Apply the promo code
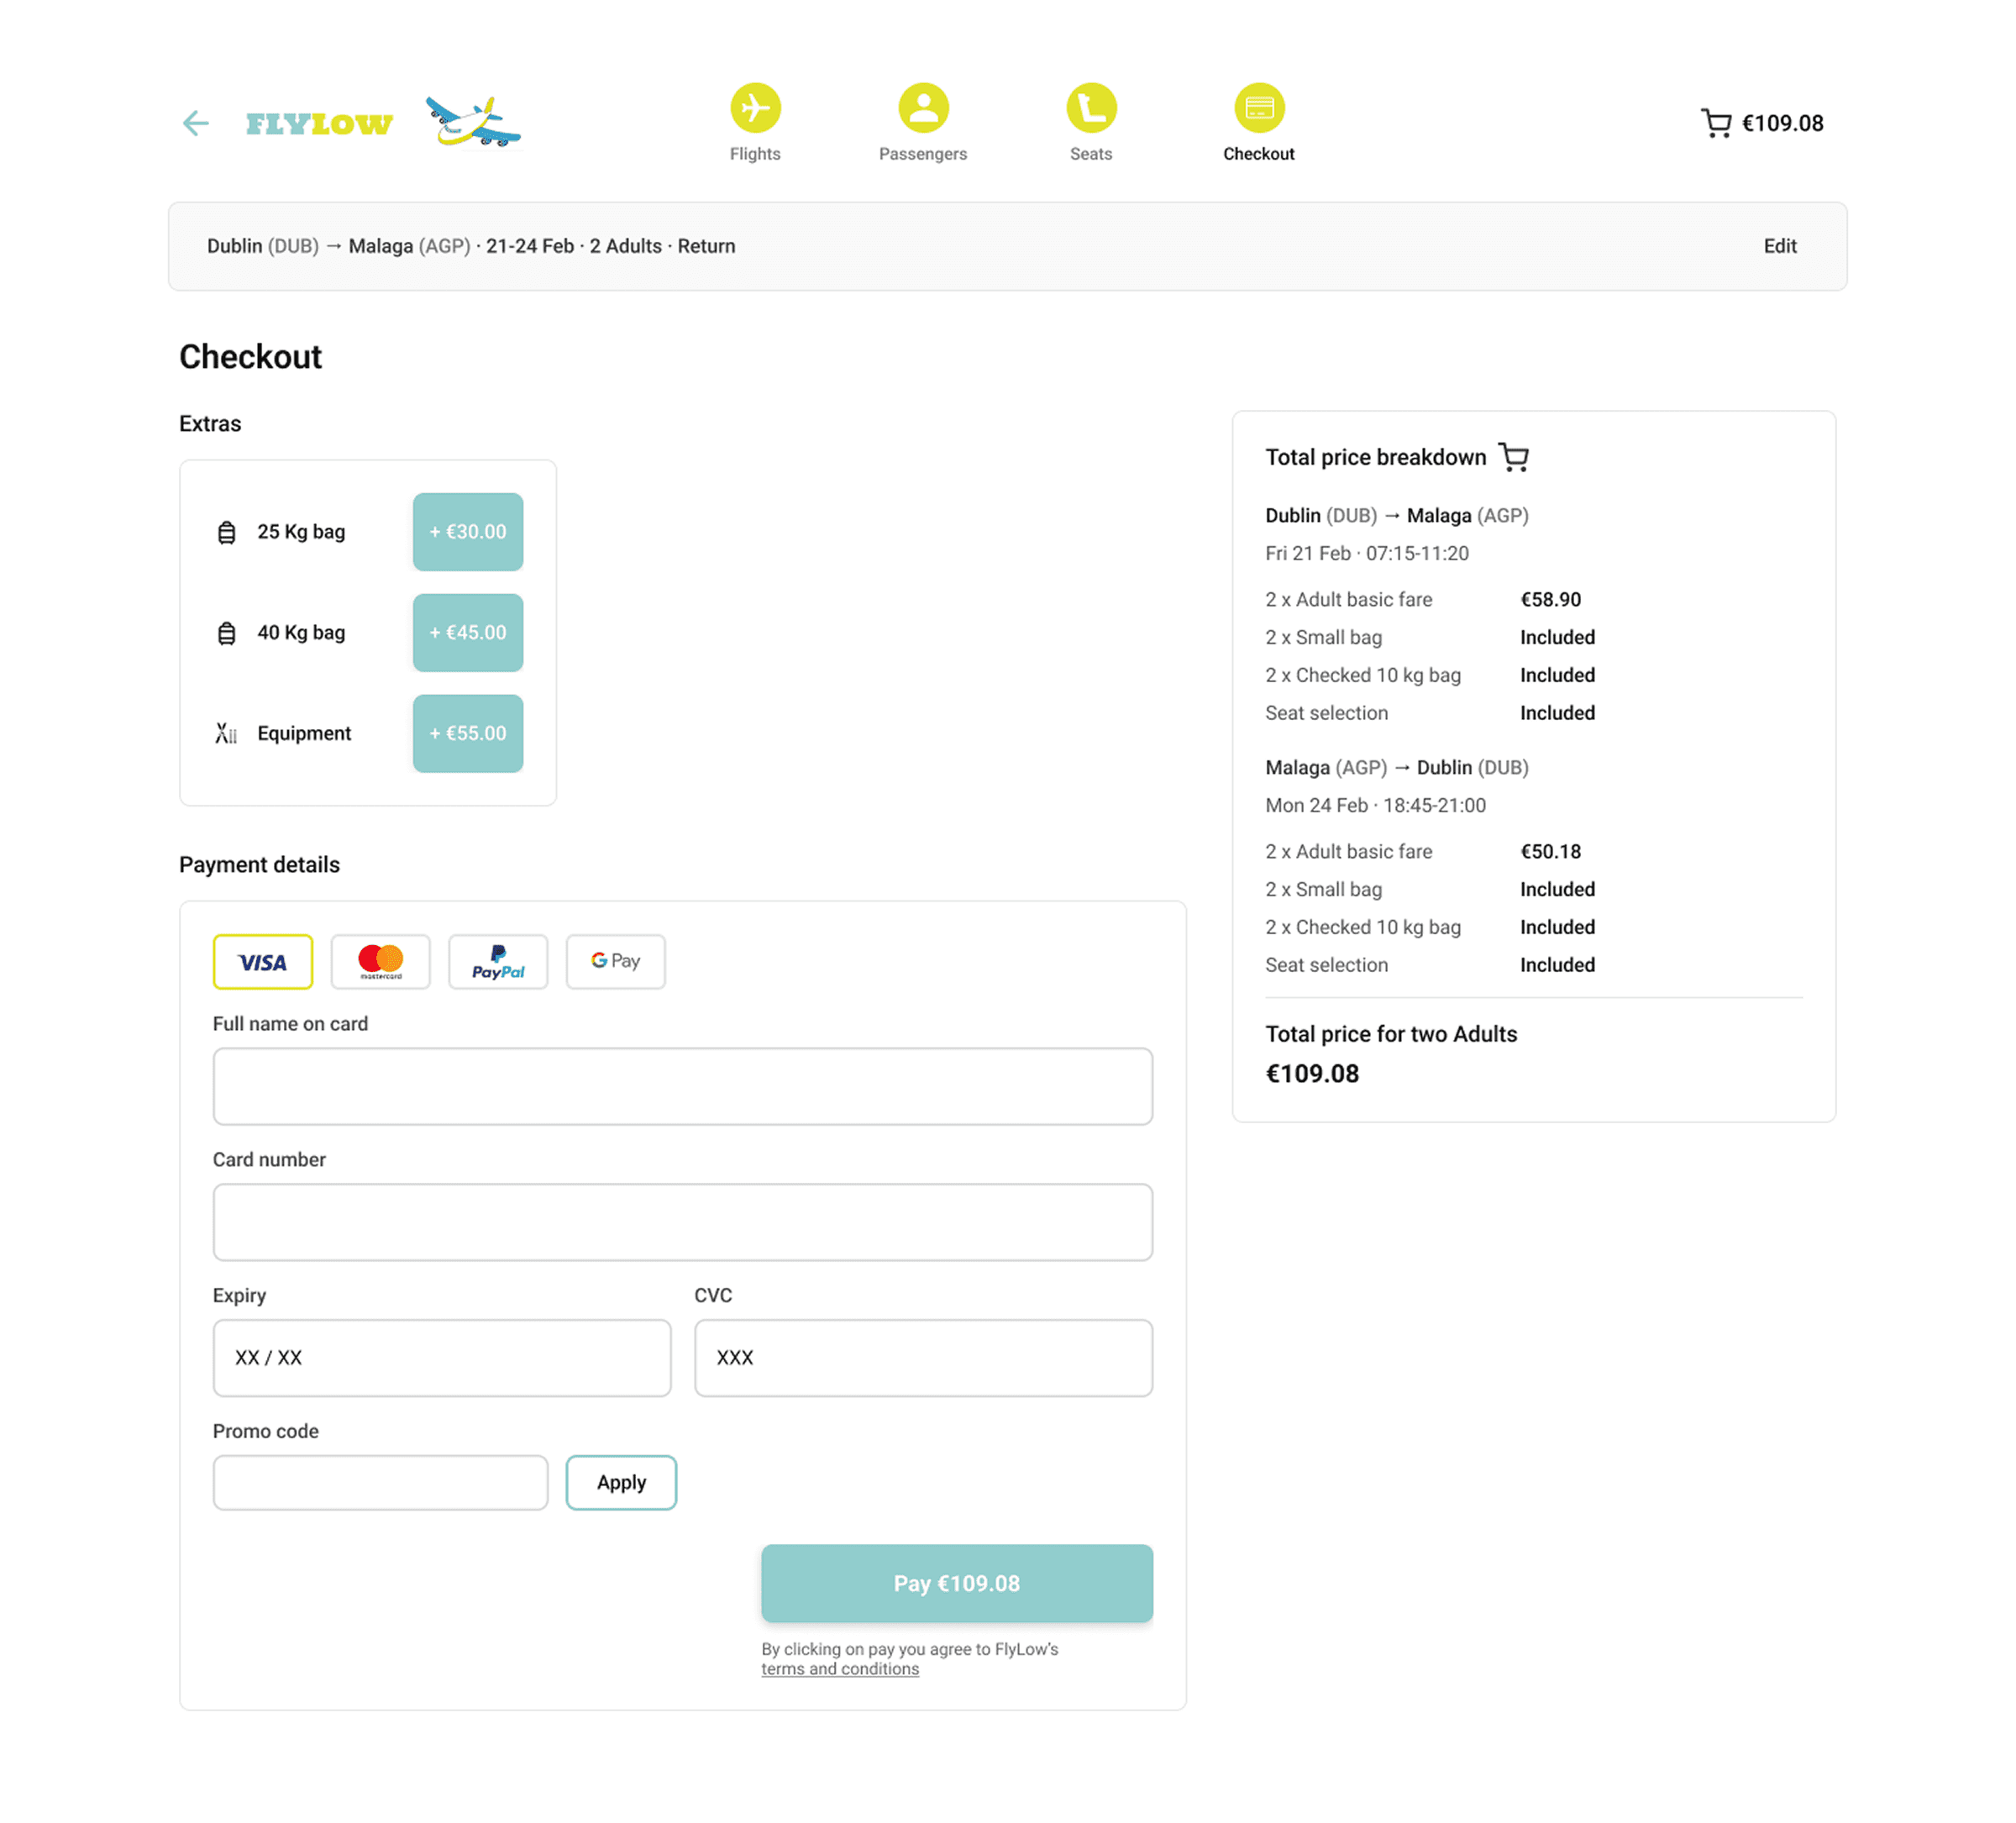The image size is (2016, 1823). [621, 1482]
